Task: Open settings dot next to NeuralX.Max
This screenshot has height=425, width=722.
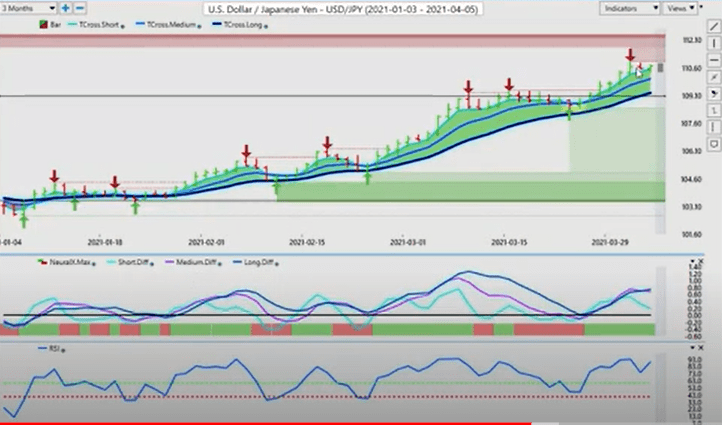Action: pyautogui.click(x=93, y=264)
